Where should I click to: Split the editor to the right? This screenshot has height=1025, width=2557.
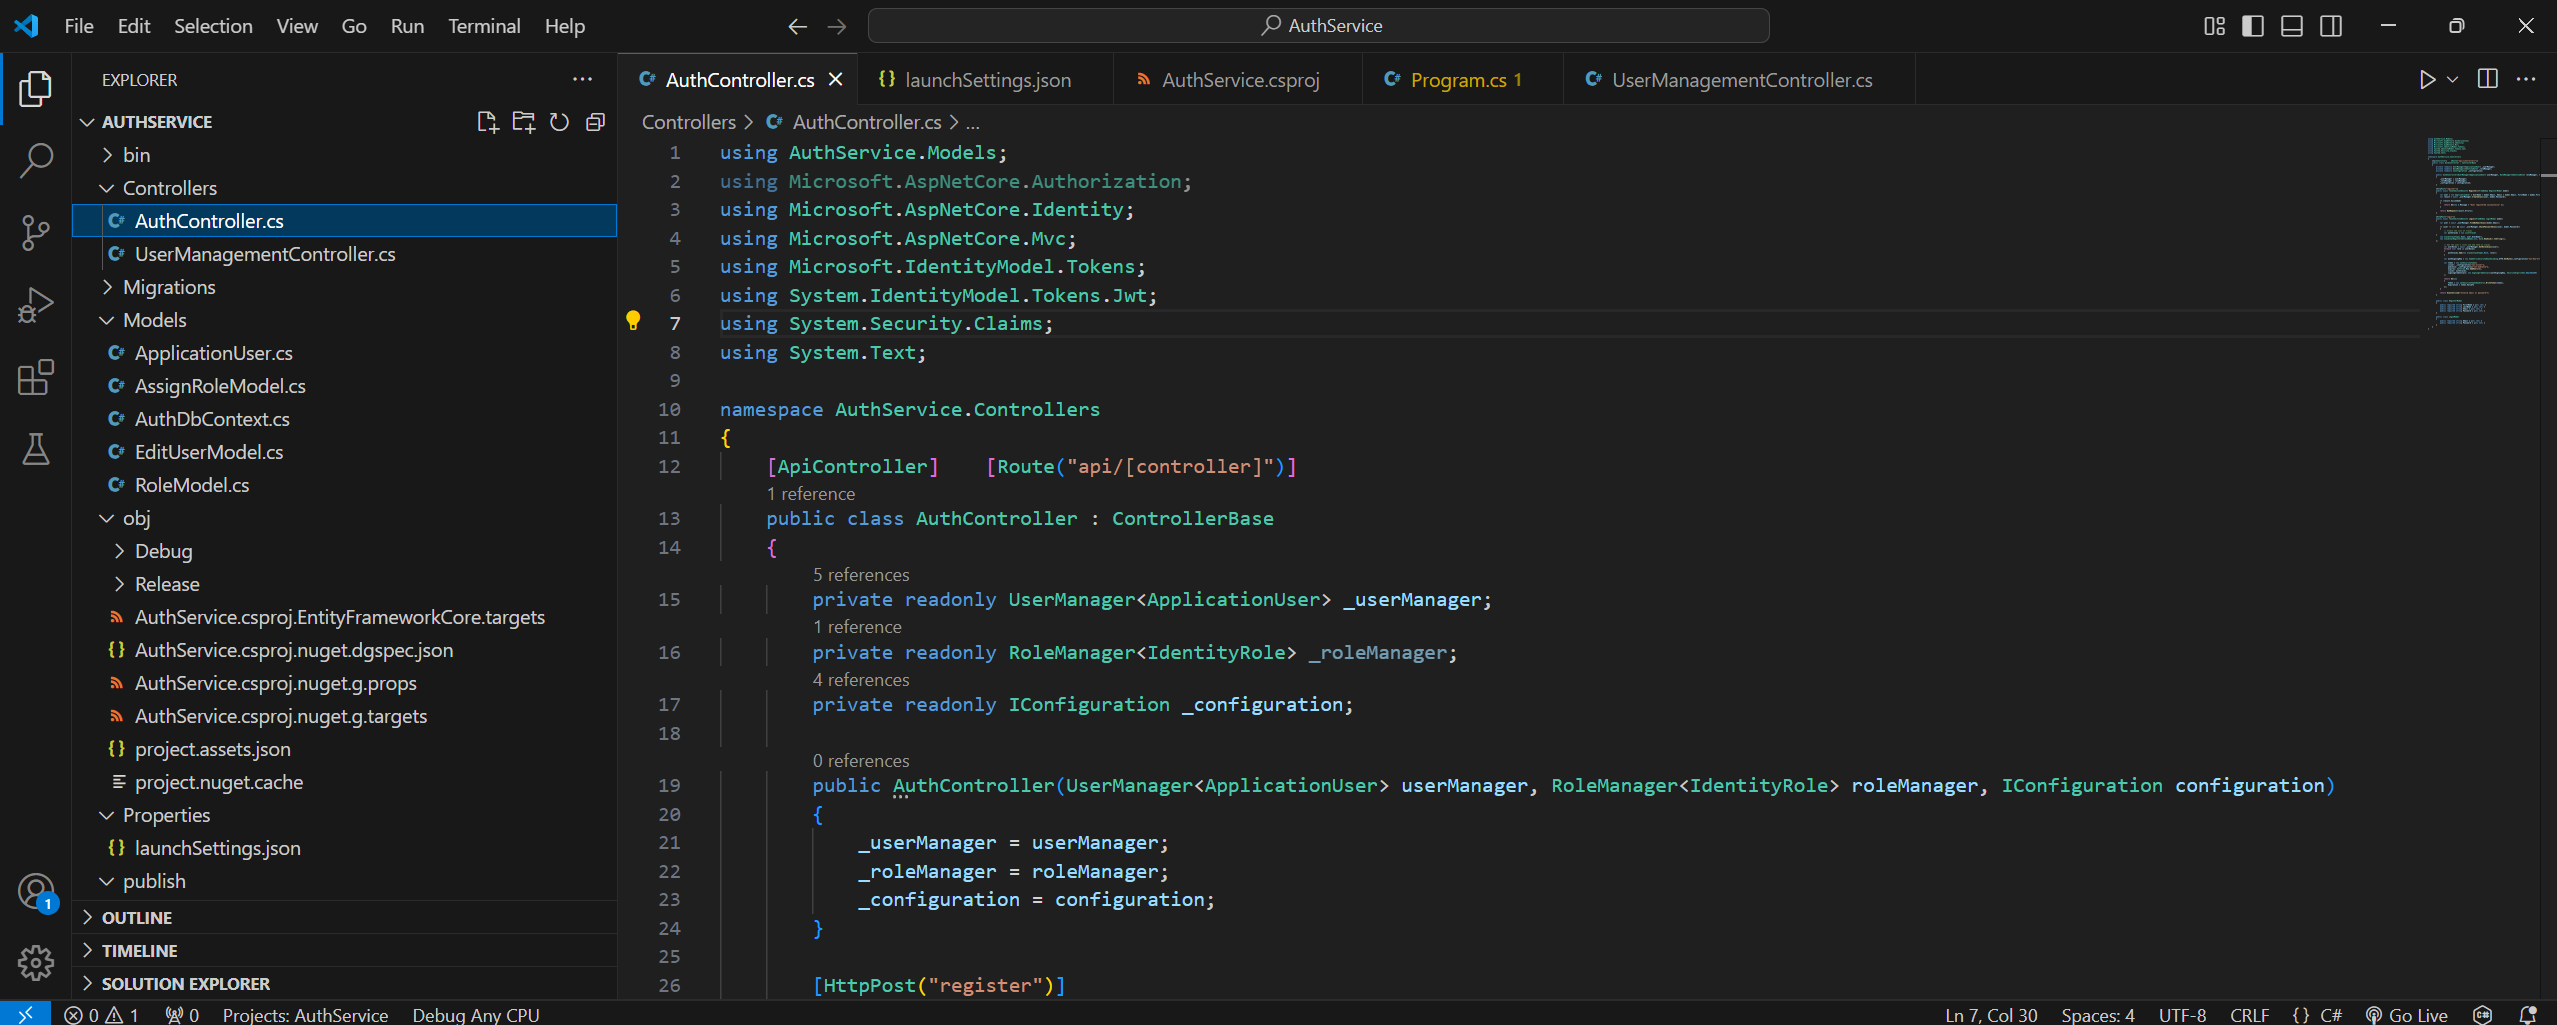pyautogui.click(x=2487, y=79)
